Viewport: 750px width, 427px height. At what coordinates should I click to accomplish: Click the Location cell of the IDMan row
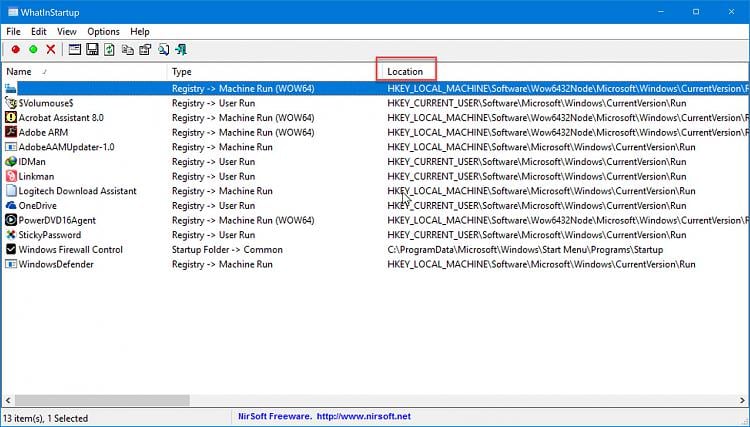point(537,162)
